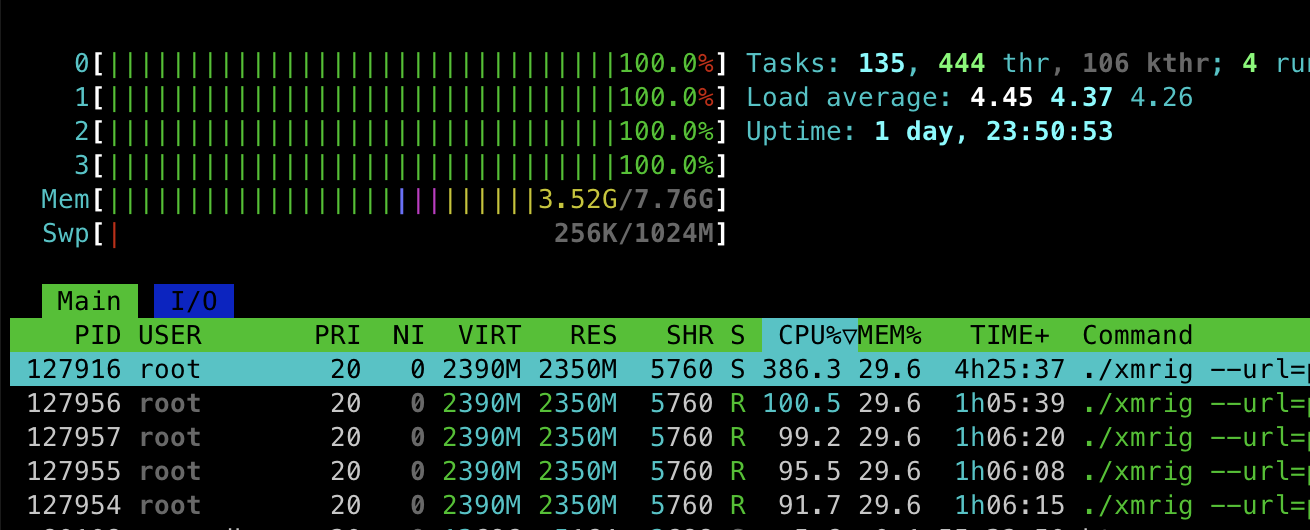Viewport: 1310px width, 530px height.
Task: Click TIME+ value 4h25:37
Action: [x=1010, y=369]
